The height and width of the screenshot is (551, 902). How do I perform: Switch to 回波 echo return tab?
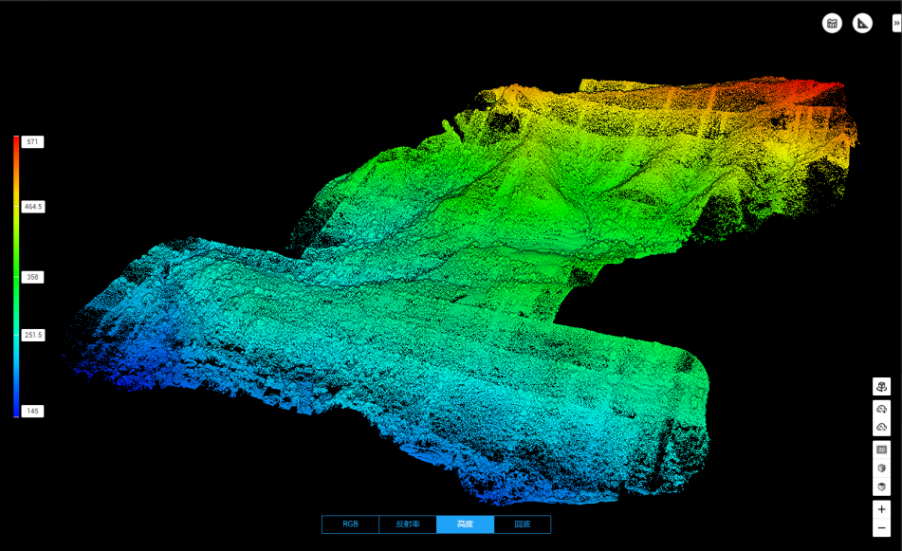point(522,524)
